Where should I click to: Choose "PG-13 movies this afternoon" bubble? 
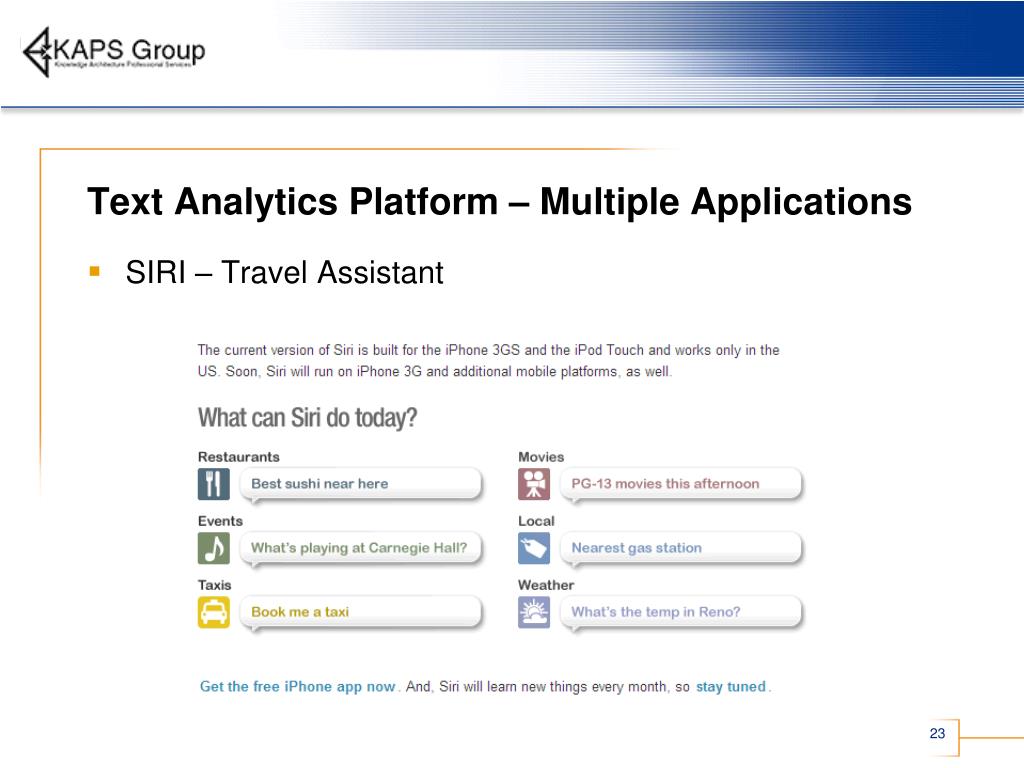pyautogui.click(x=680, y=484)
